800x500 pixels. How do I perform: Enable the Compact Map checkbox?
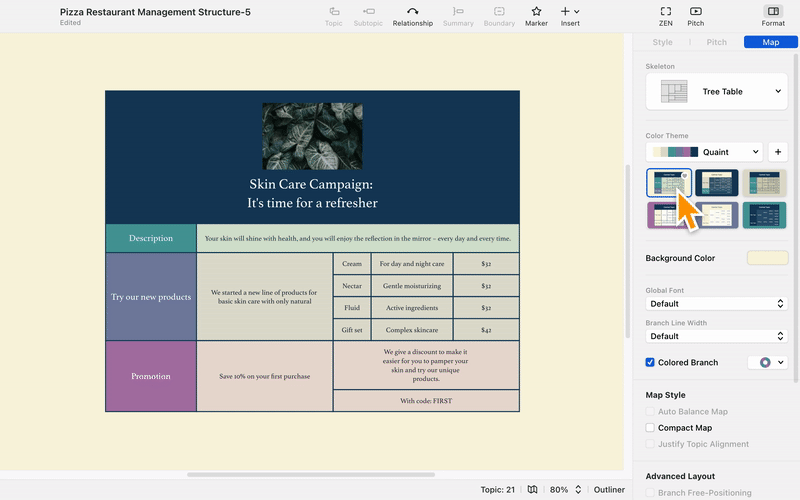pos(650,428)
